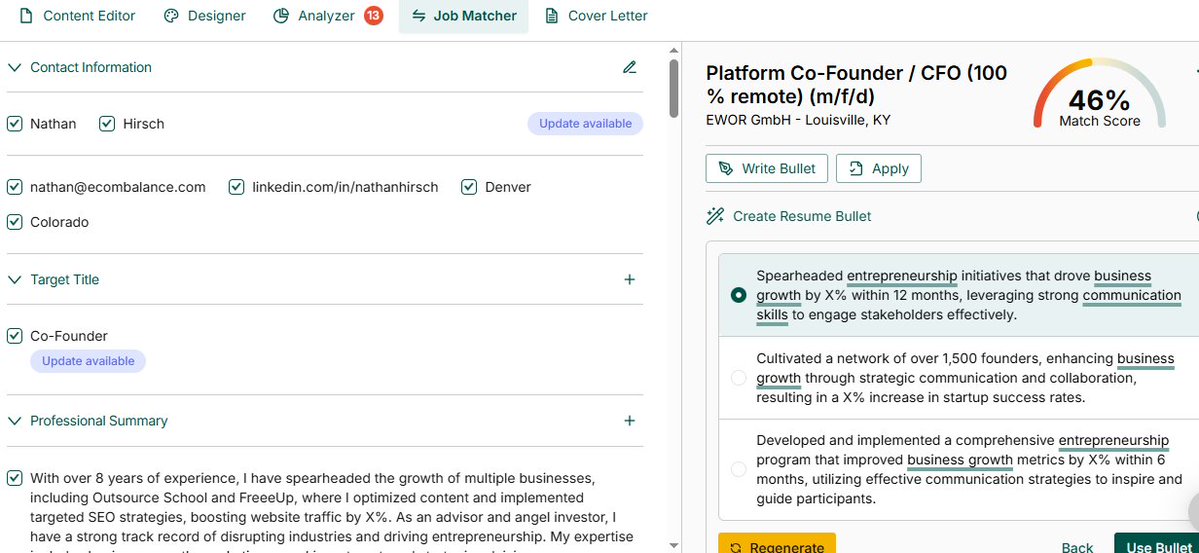
Task: Click the Analyzer pie chart icon
Action: pyautogui.click(x=281, y=16)
